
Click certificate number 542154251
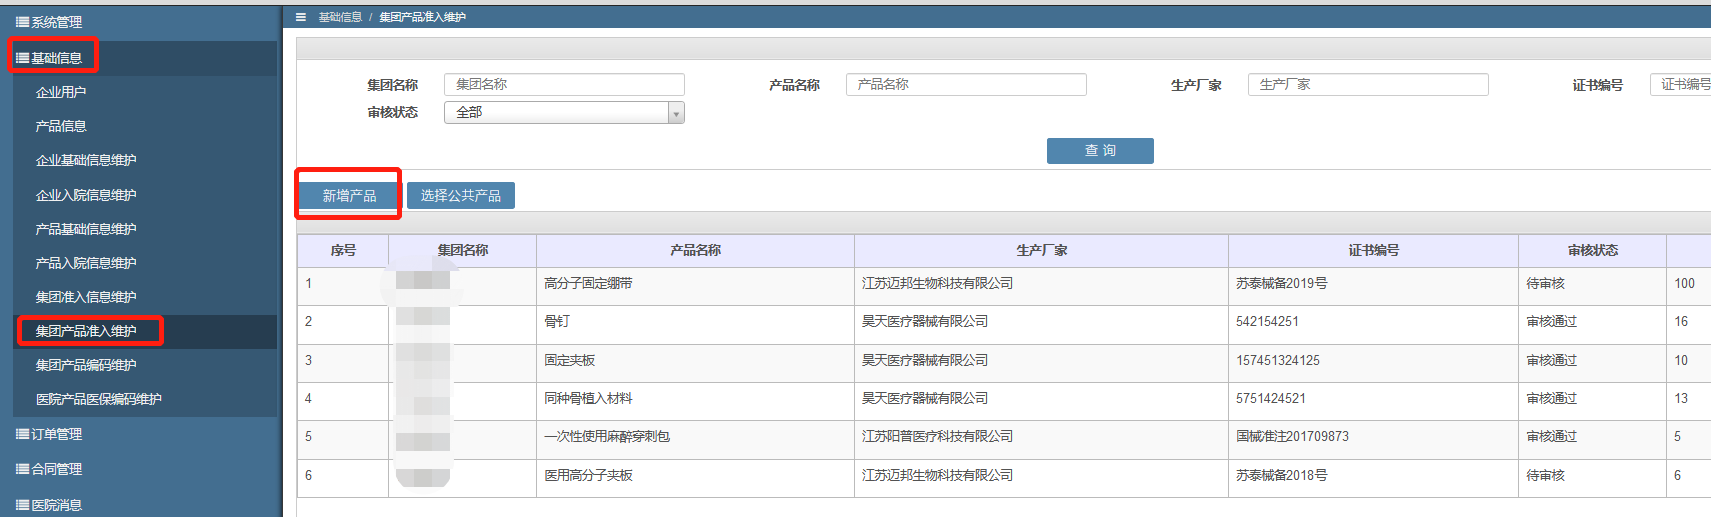tap(1267, 322)
